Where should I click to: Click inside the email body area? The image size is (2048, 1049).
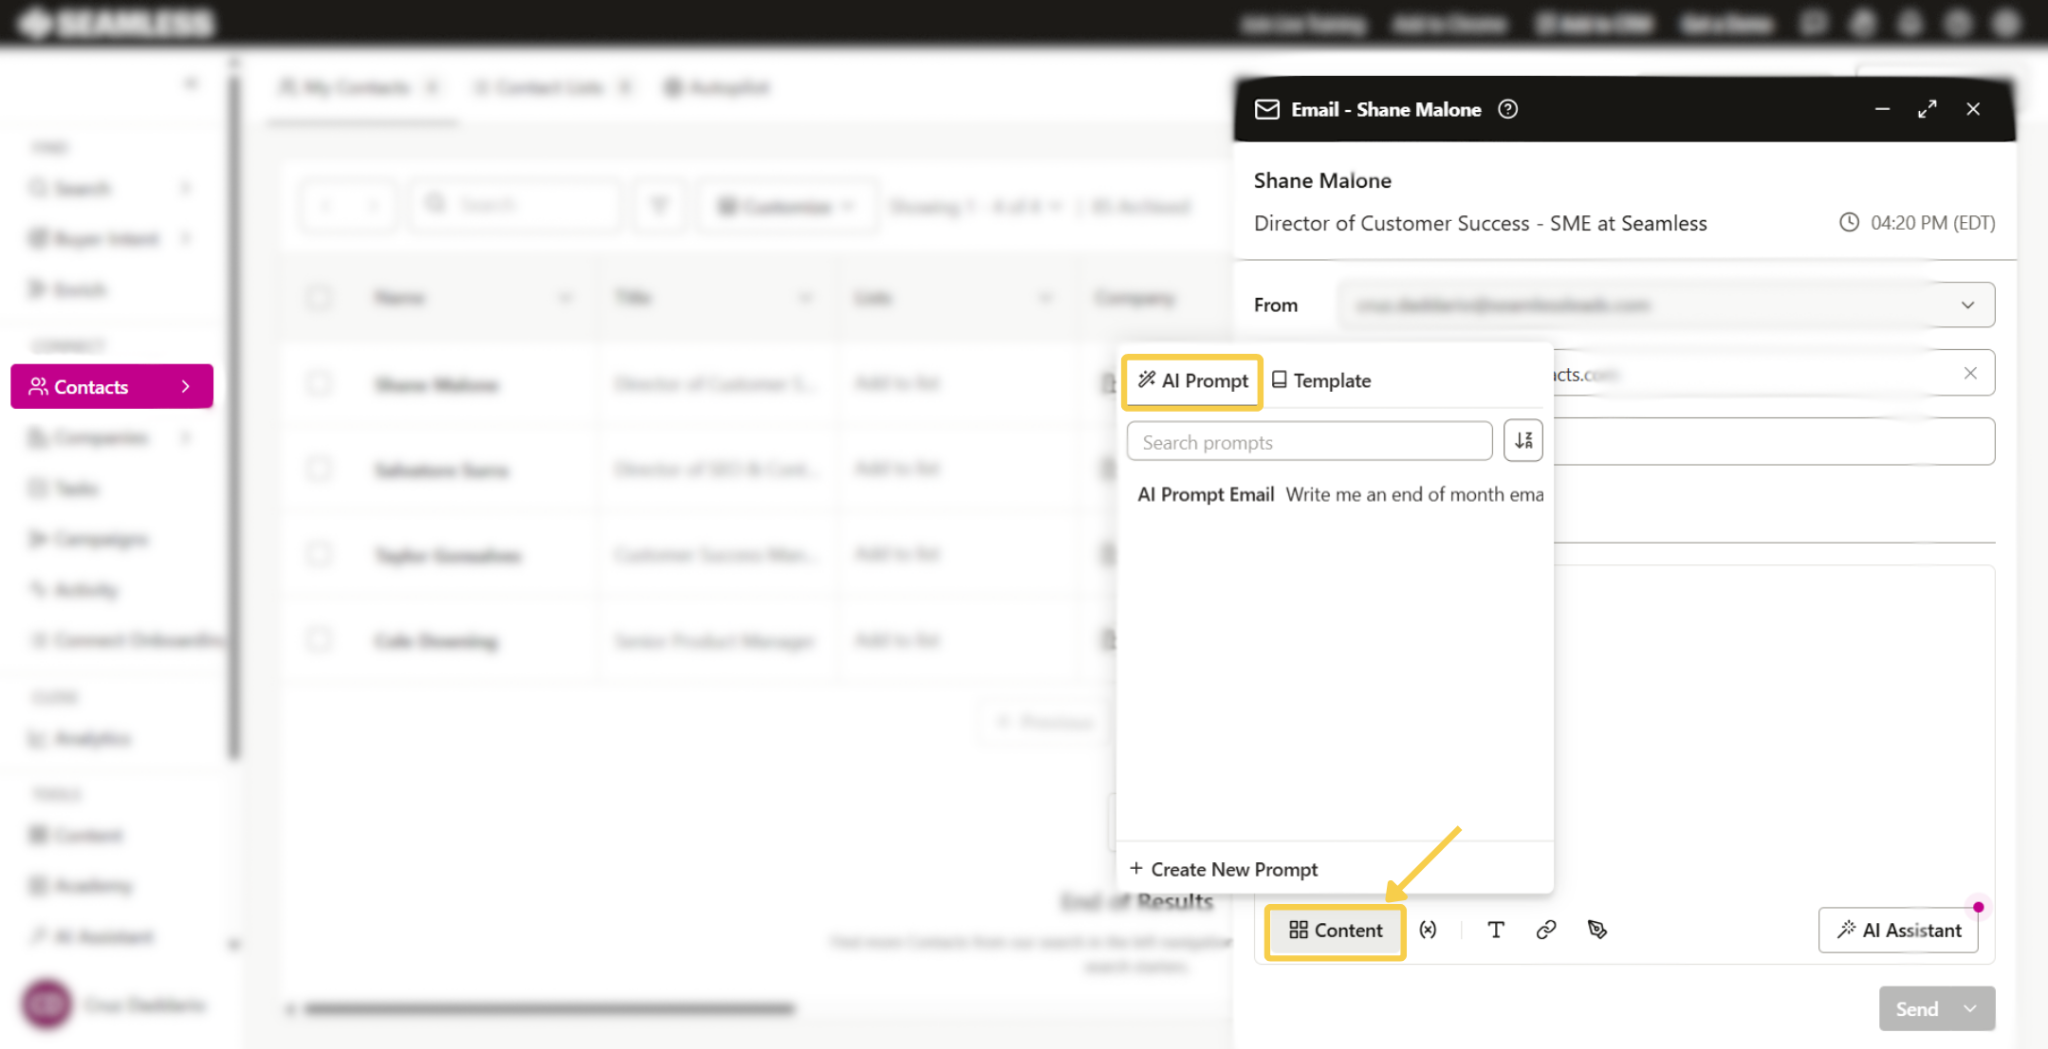(x=1775, y=730)
